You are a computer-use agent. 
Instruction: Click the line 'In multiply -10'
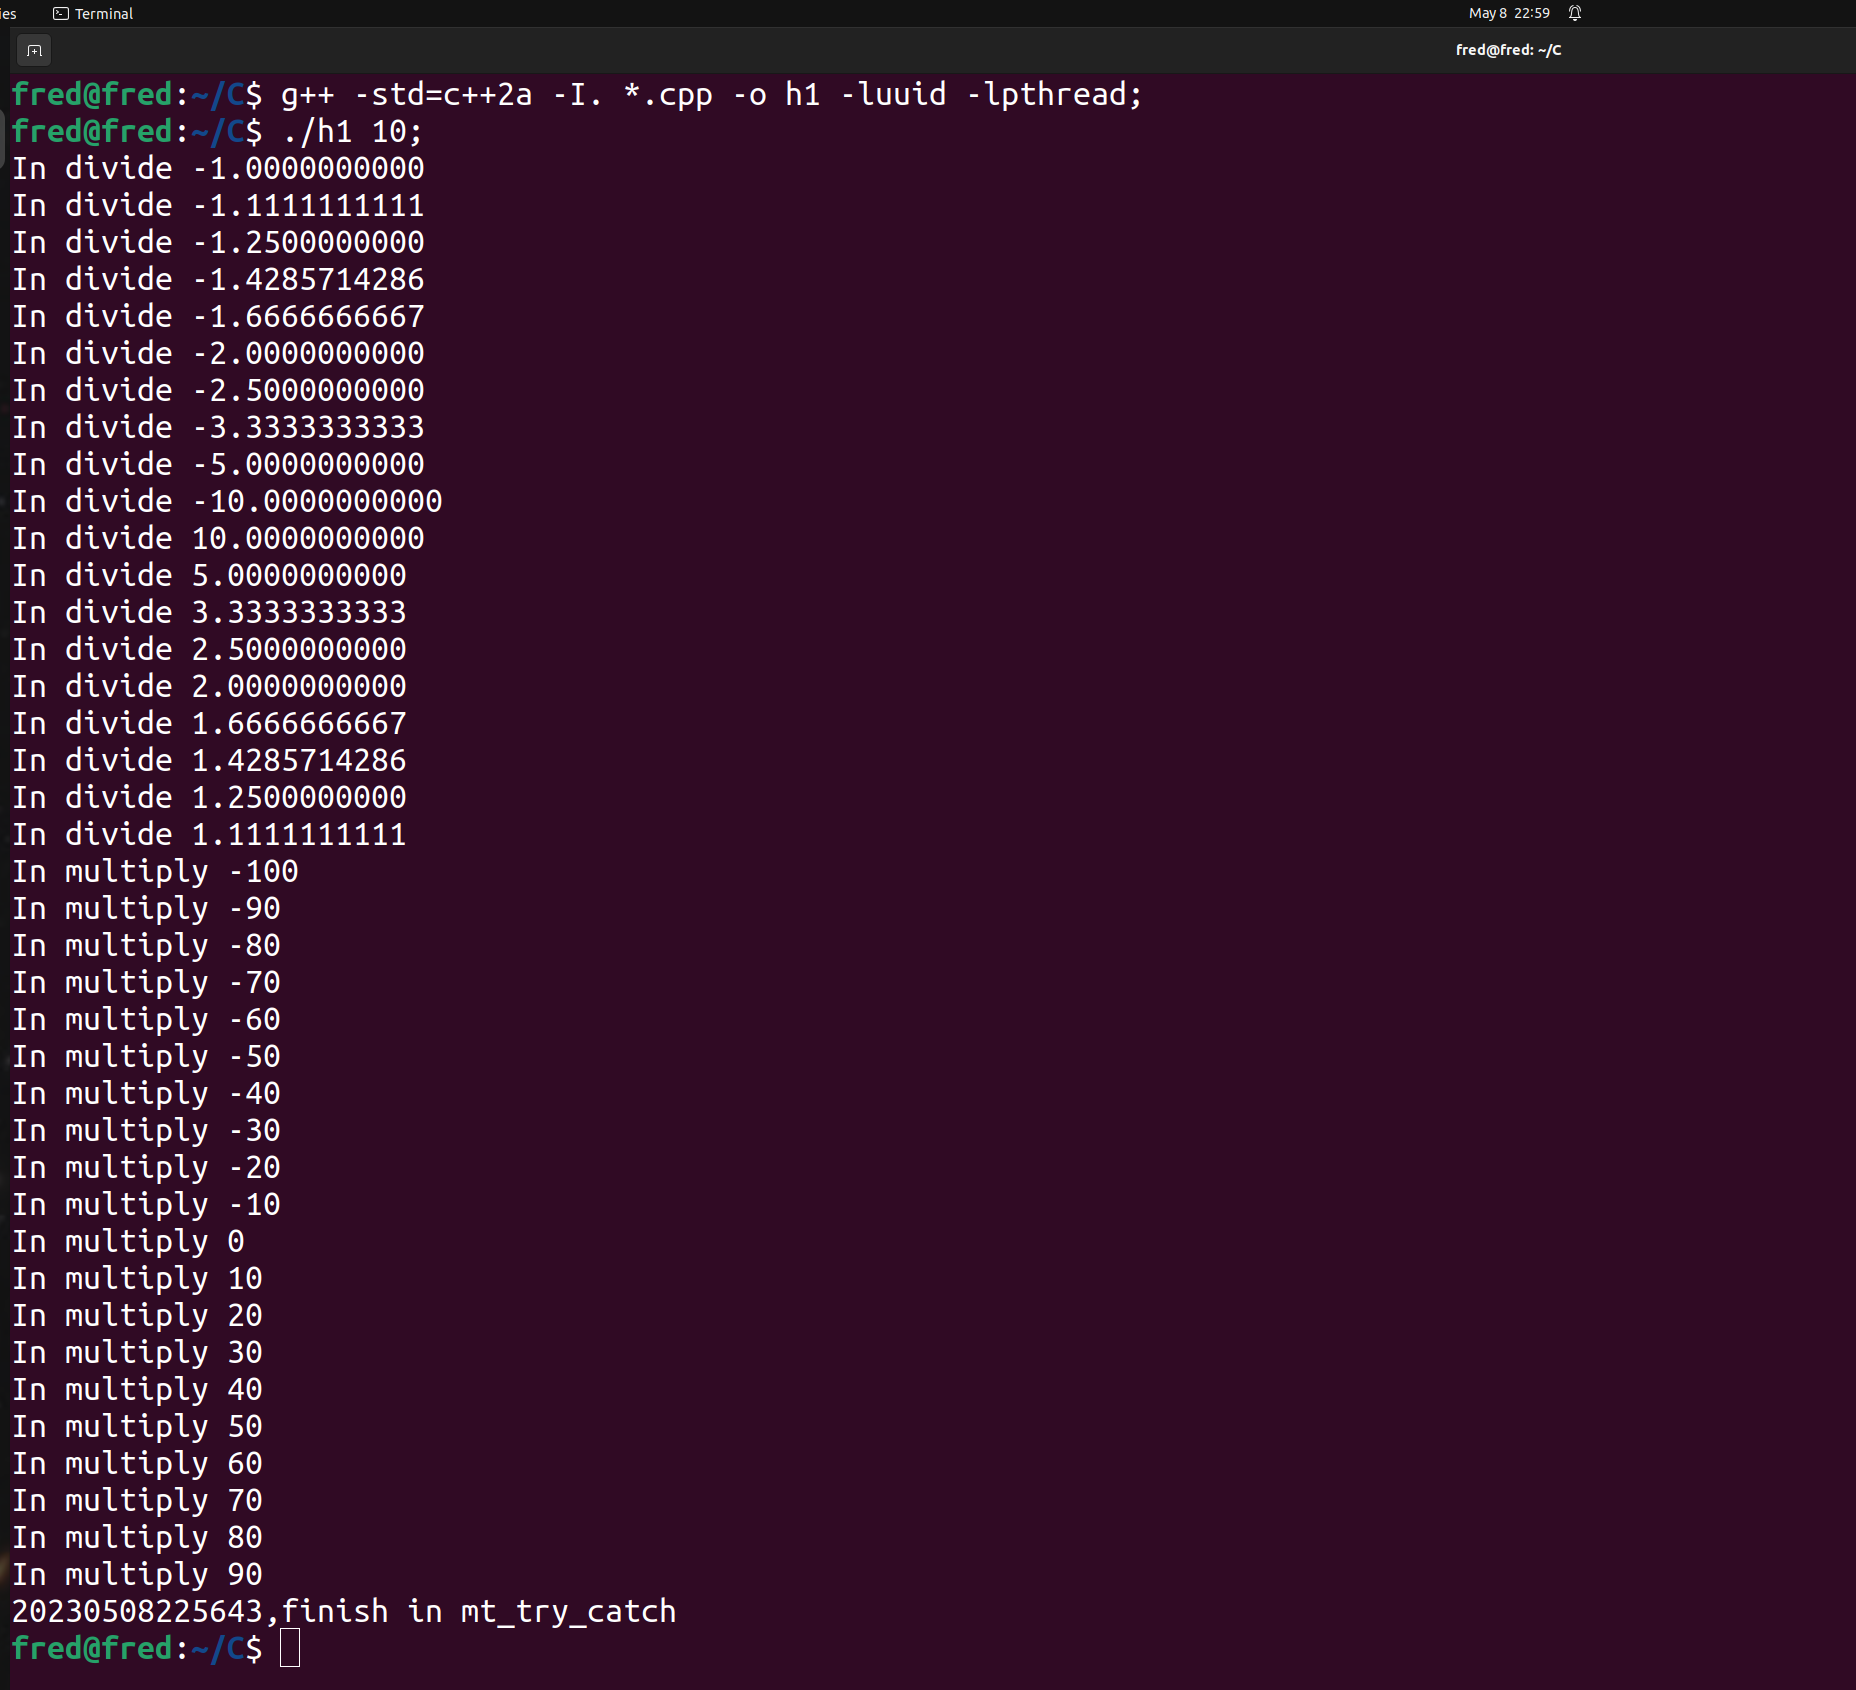(x=146, y=1204)
